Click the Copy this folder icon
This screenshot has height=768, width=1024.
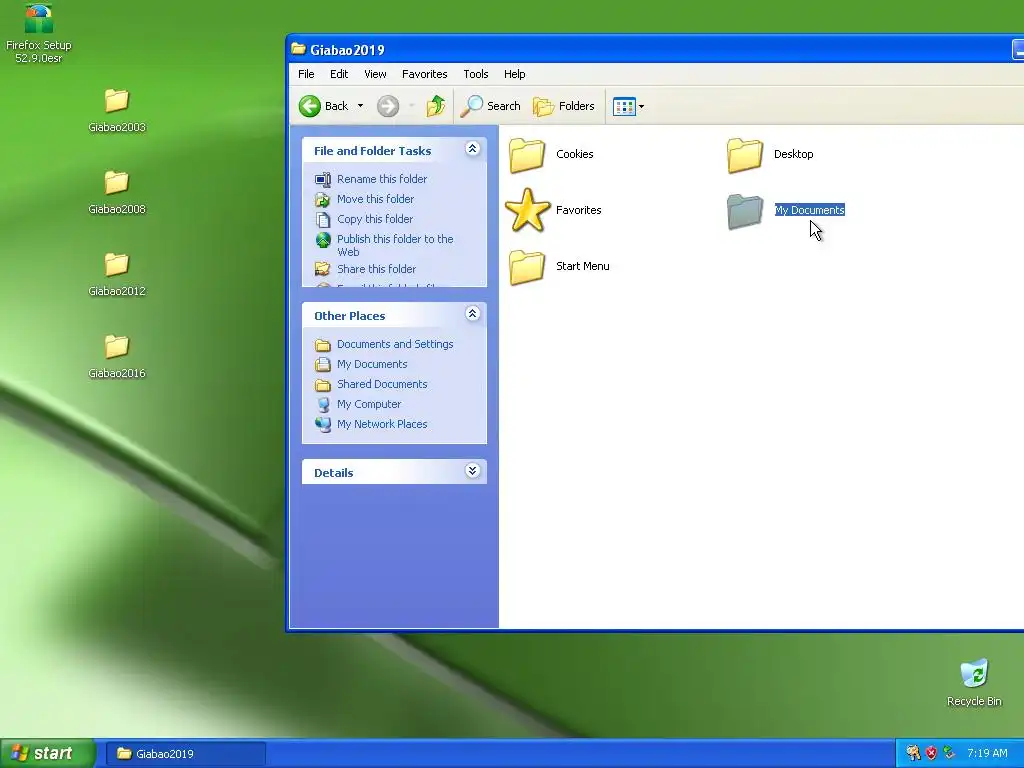pos(323,219)
